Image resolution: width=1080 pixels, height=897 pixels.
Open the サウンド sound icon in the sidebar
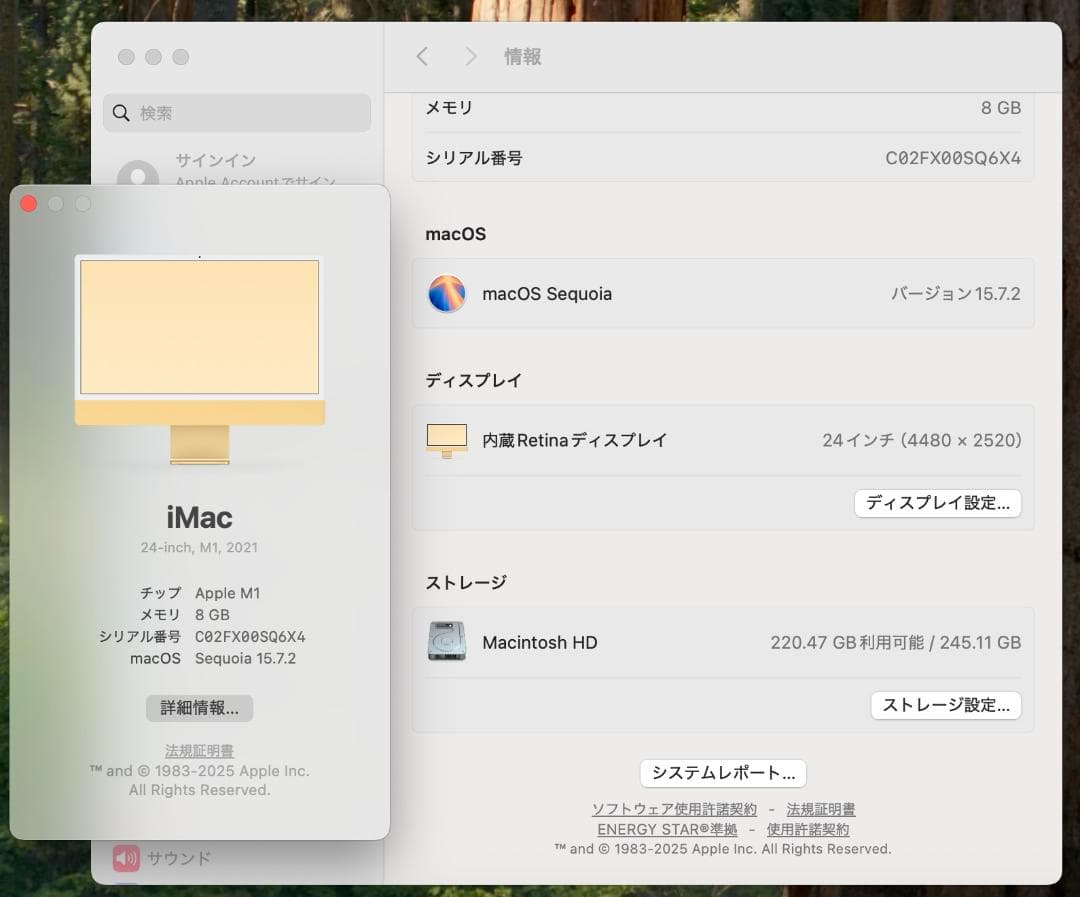click(x=126, y=858)
